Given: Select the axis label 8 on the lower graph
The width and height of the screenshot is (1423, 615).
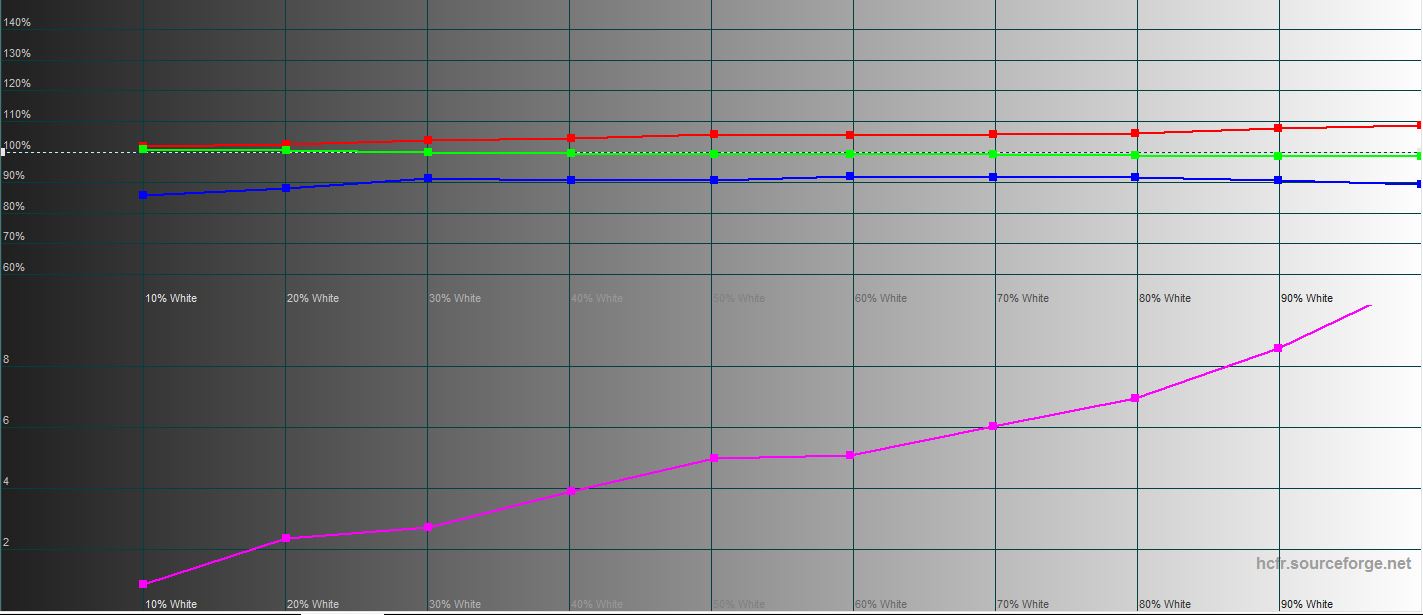Looking at the screenshot, I should pyautogui.click(x=7, y=360).
